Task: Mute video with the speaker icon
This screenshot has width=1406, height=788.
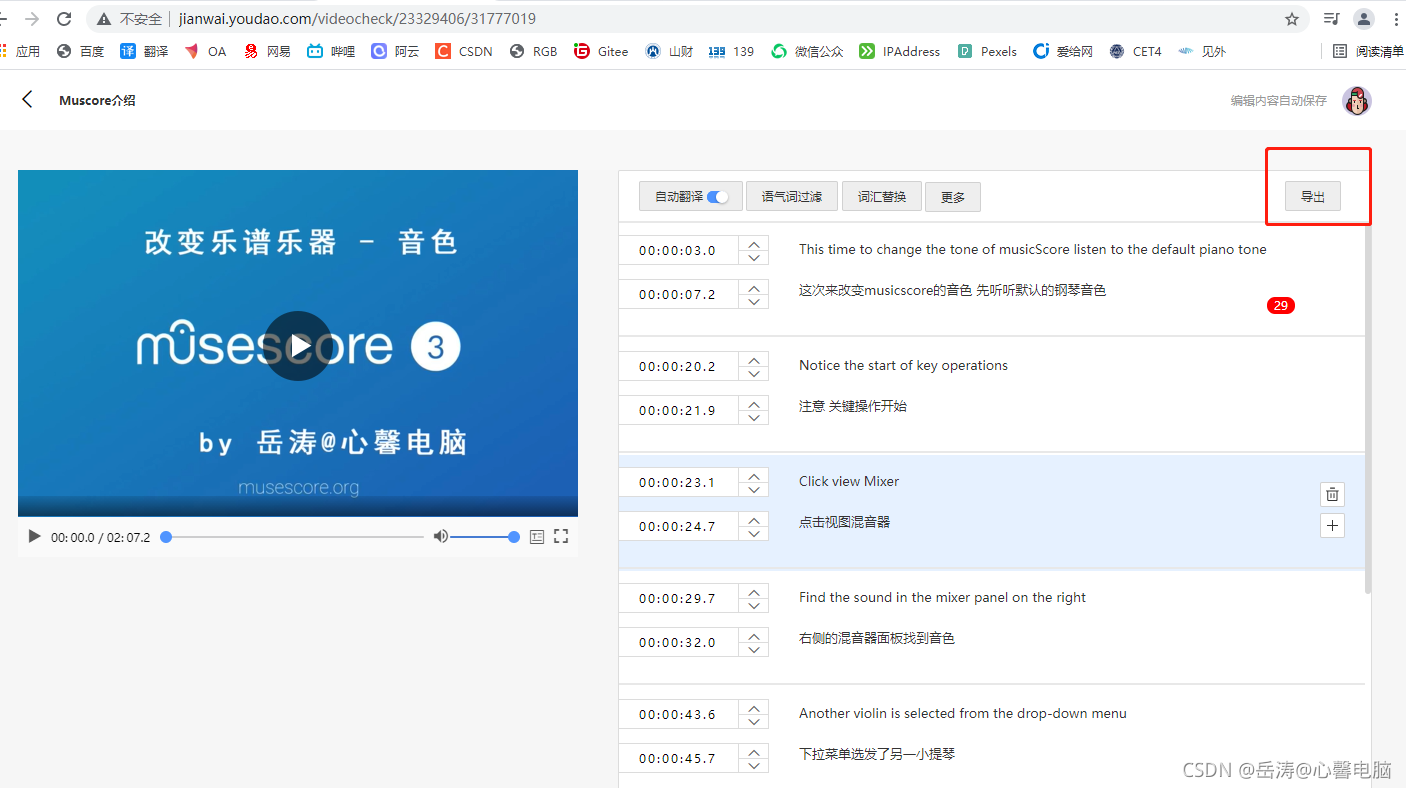Action: click(440, 537)
